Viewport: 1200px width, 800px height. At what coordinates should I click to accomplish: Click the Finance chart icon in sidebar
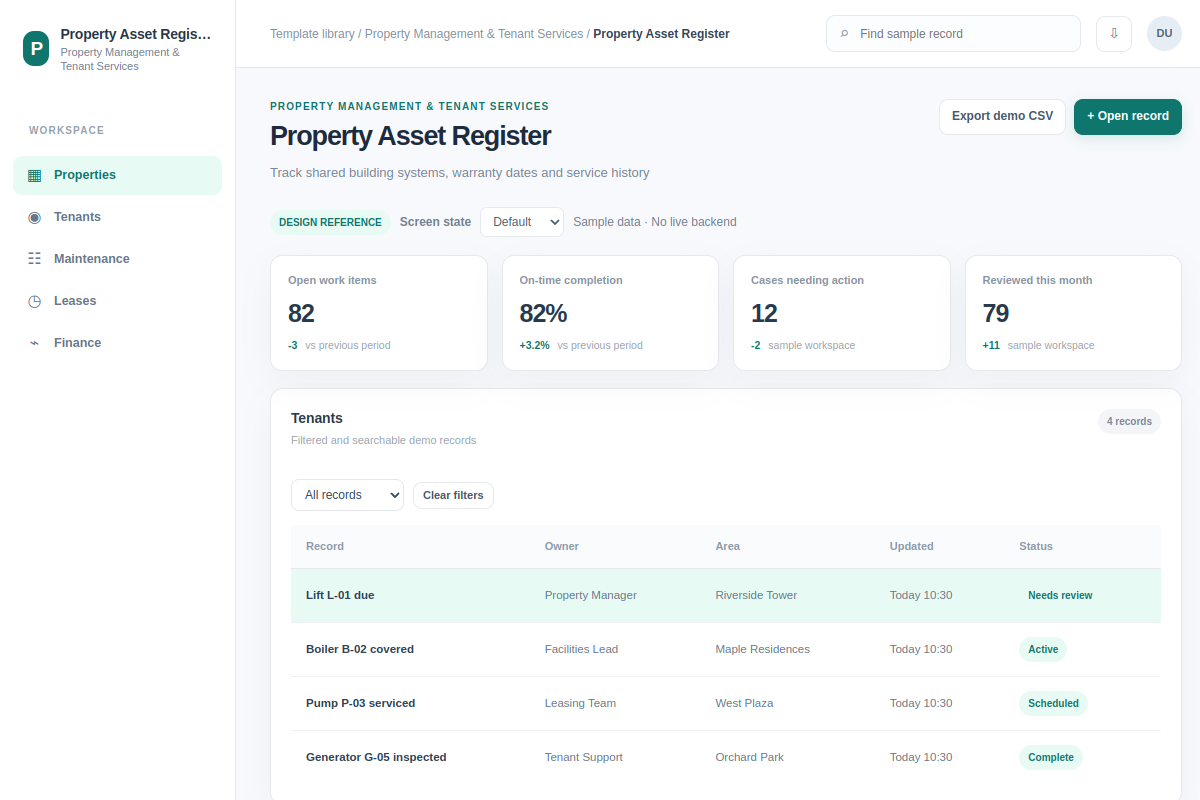35,343
